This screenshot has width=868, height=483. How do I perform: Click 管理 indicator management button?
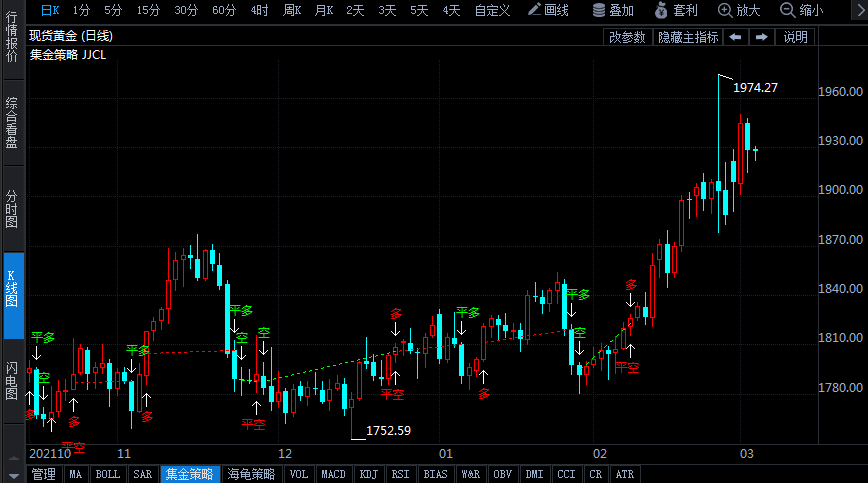click(x=43, y=475)
